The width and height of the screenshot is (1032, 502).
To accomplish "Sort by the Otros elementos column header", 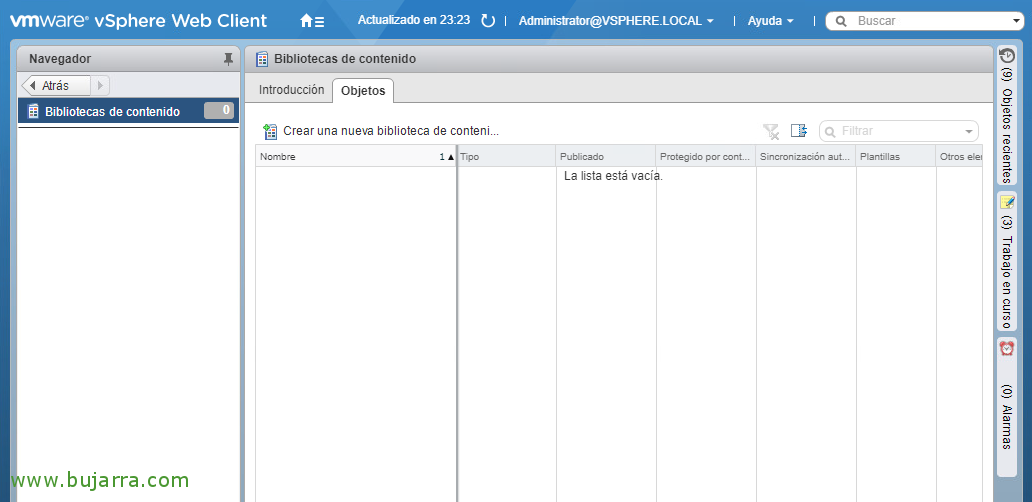I will pos(960,157).
